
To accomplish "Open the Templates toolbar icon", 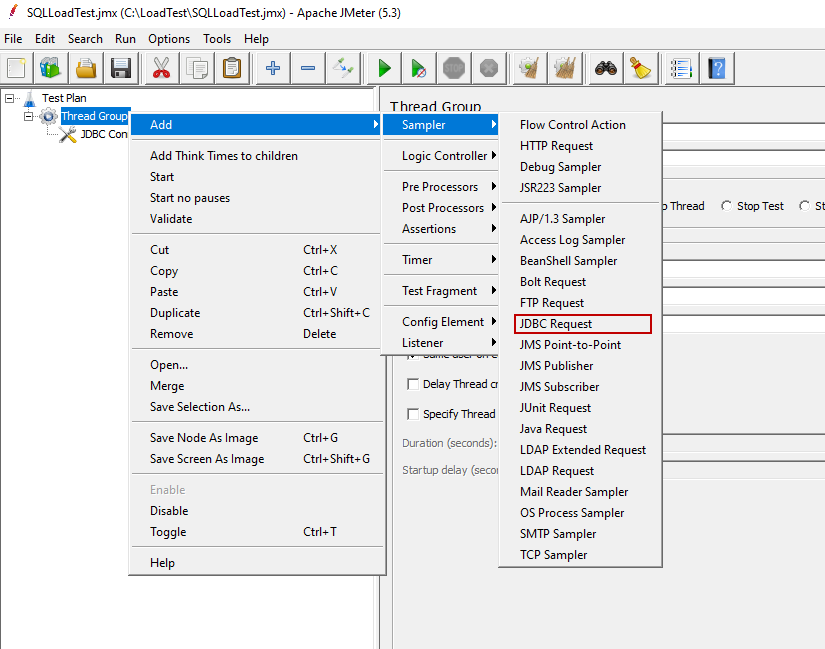I will click(51, 68).
